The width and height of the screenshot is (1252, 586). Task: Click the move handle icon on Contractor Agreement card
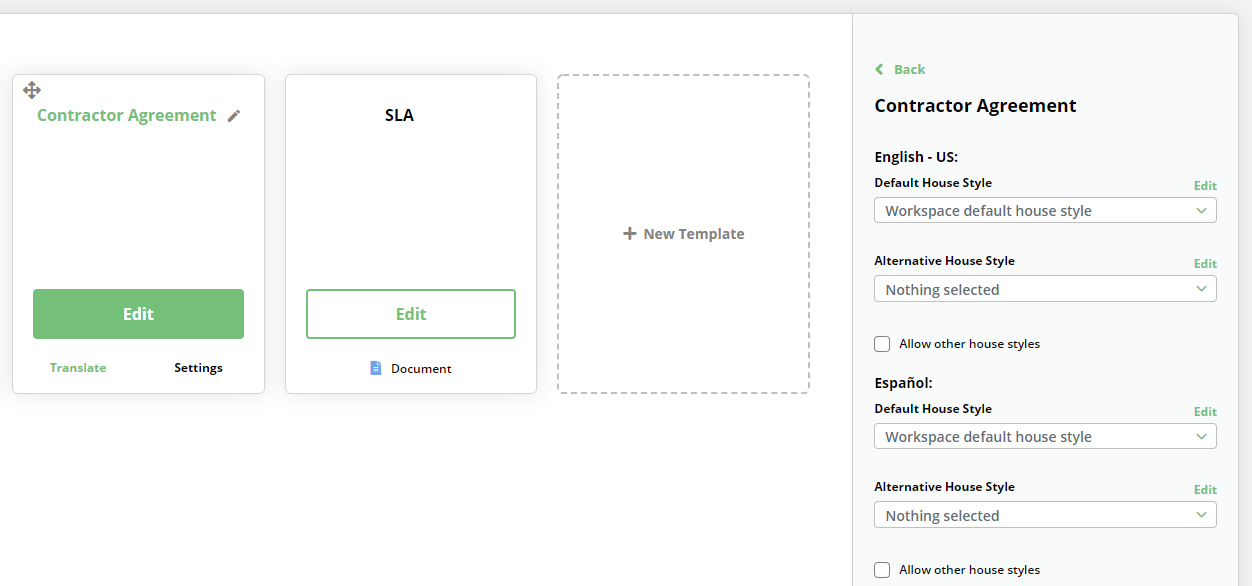32,90
